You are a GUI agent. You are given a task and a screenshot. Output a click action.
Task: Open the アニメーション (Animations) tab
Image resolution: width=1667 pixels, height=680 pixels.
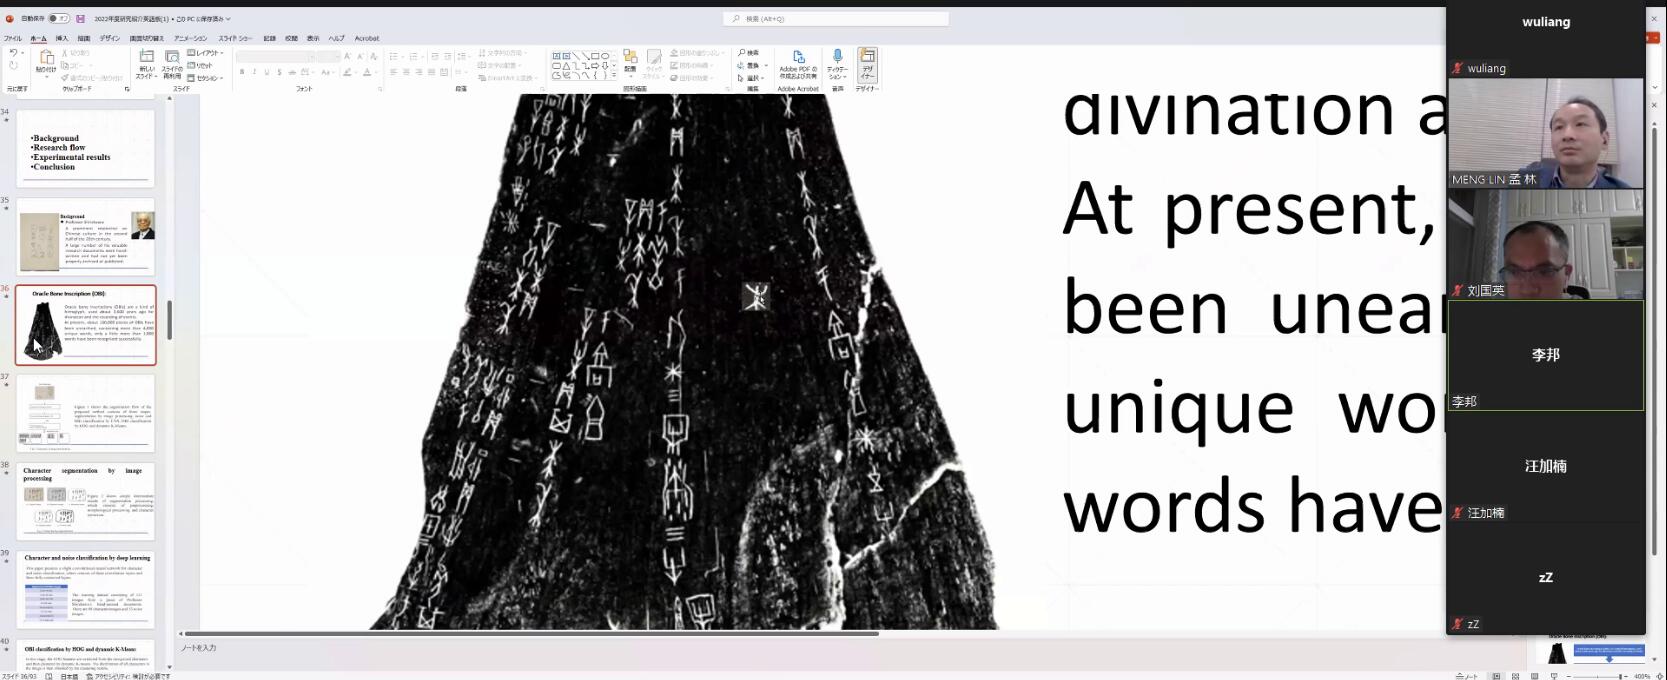click(190, 38)
